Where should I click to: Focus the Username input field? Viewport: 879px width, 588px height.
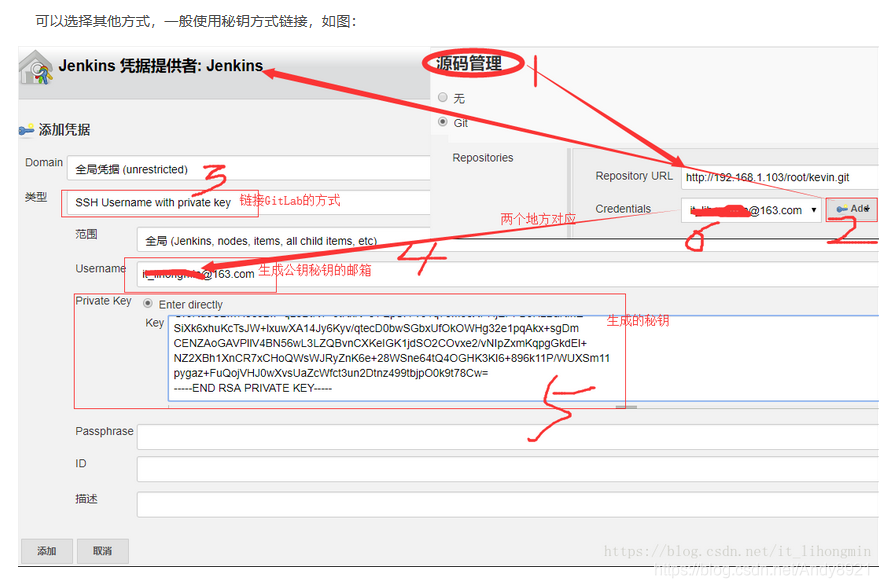click(x=507, y=274)
